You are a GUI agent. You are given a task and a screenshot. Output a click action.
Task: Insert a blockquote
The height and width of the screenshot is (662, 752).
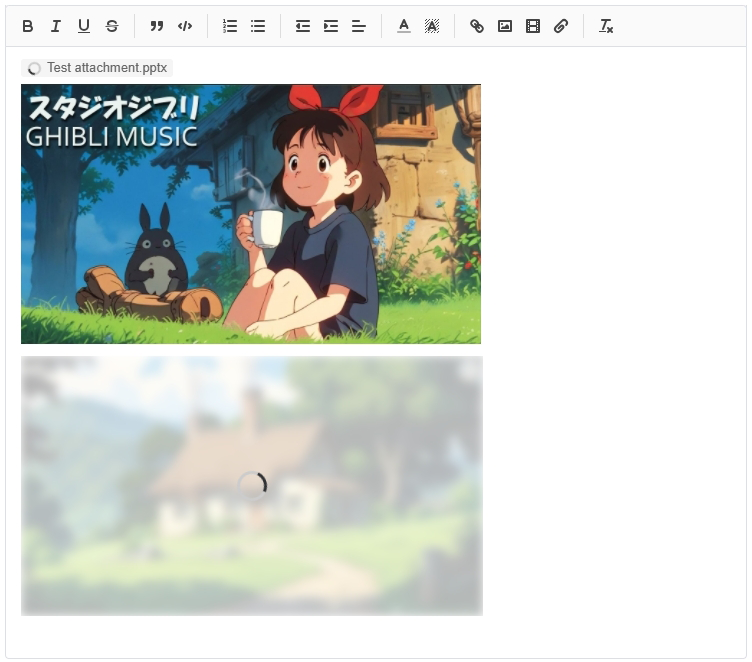tap(157, 26)
